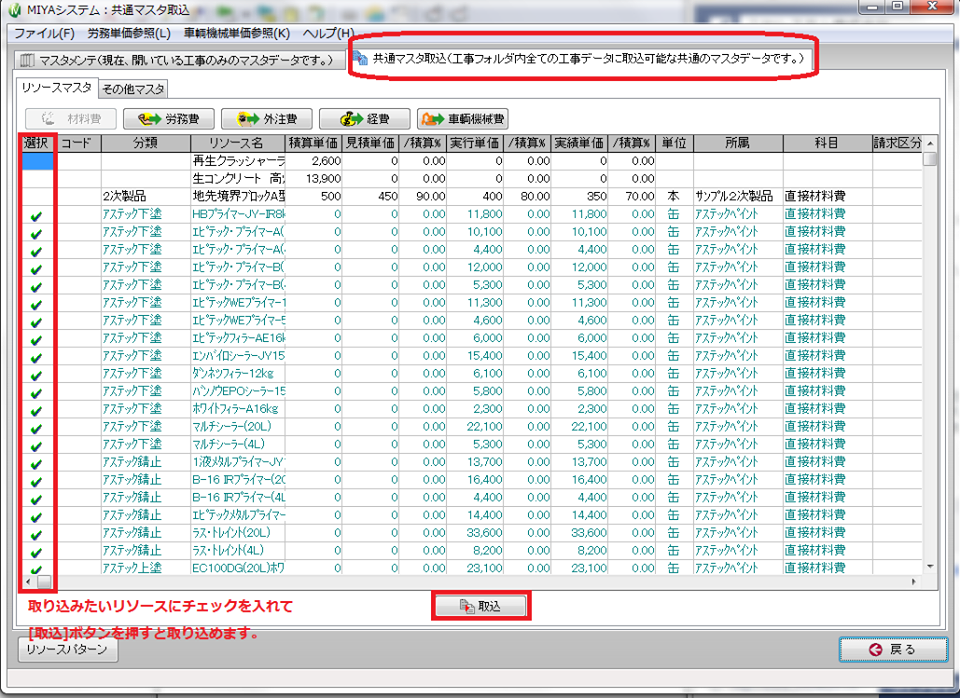Uncheck selection for ラス・トレイント(4L) row
The height and width of the screenshot is (698, 960).
click(x=36, y=552)
